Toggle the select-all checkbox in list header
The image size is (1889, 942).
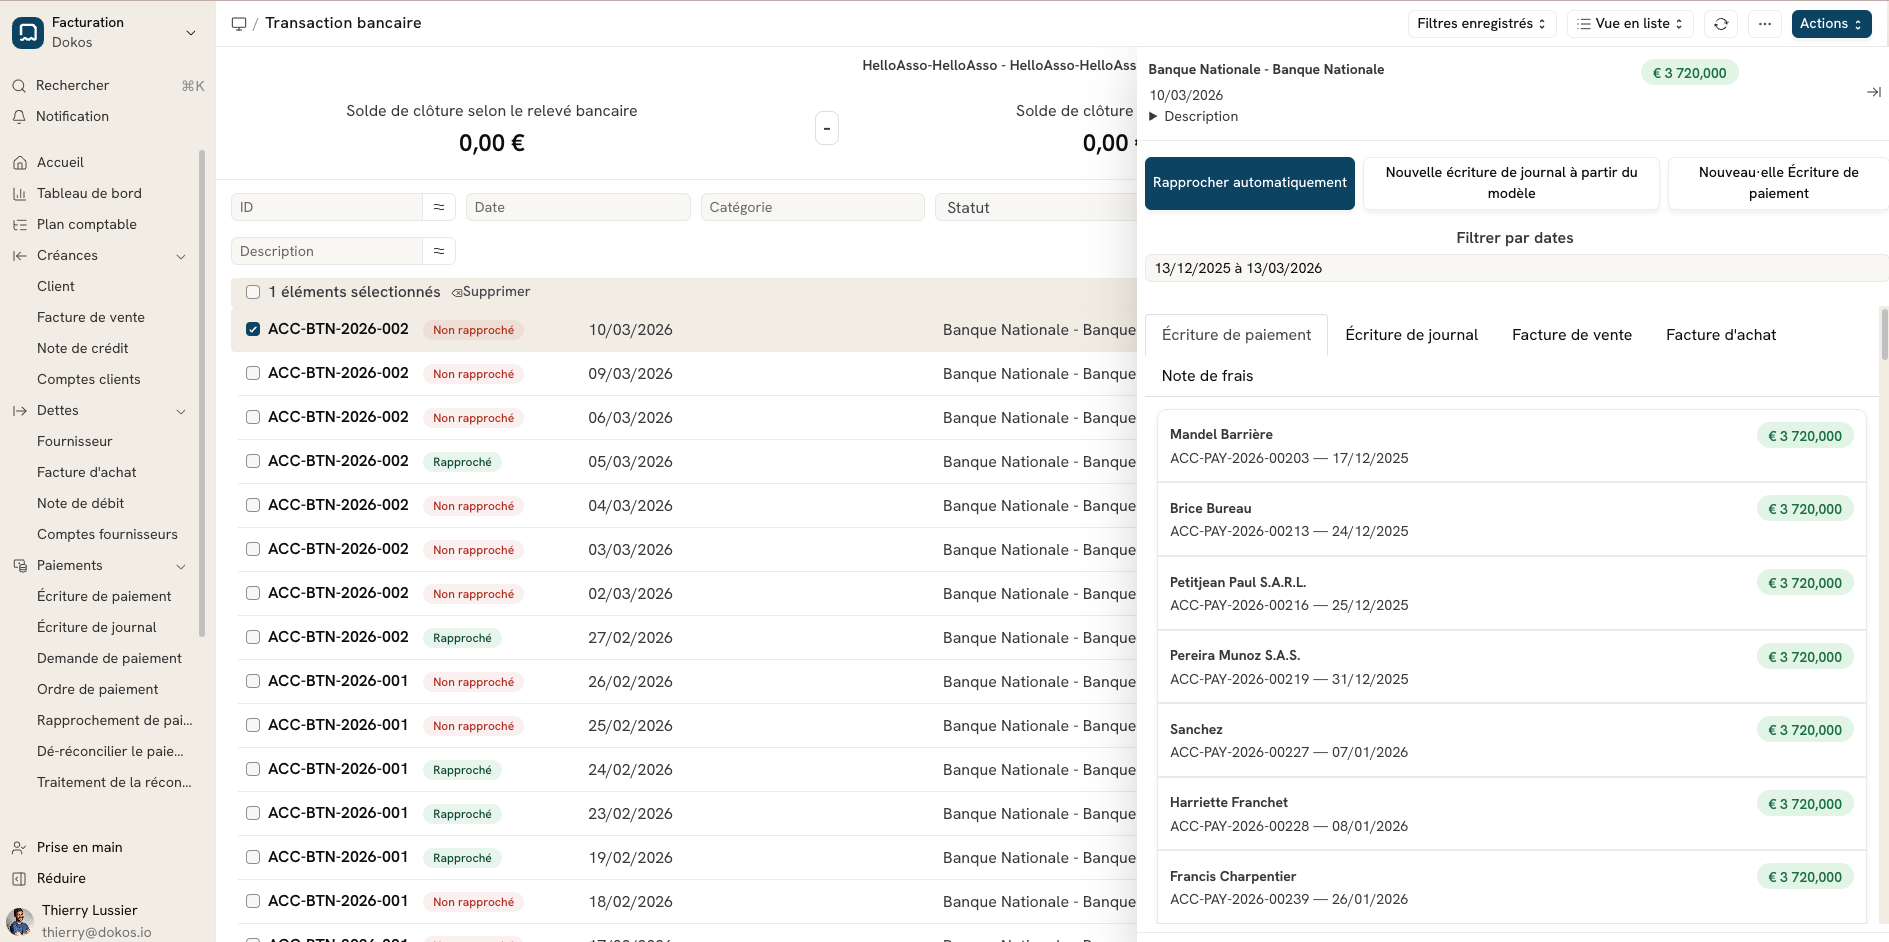click(x=253, y=292)
